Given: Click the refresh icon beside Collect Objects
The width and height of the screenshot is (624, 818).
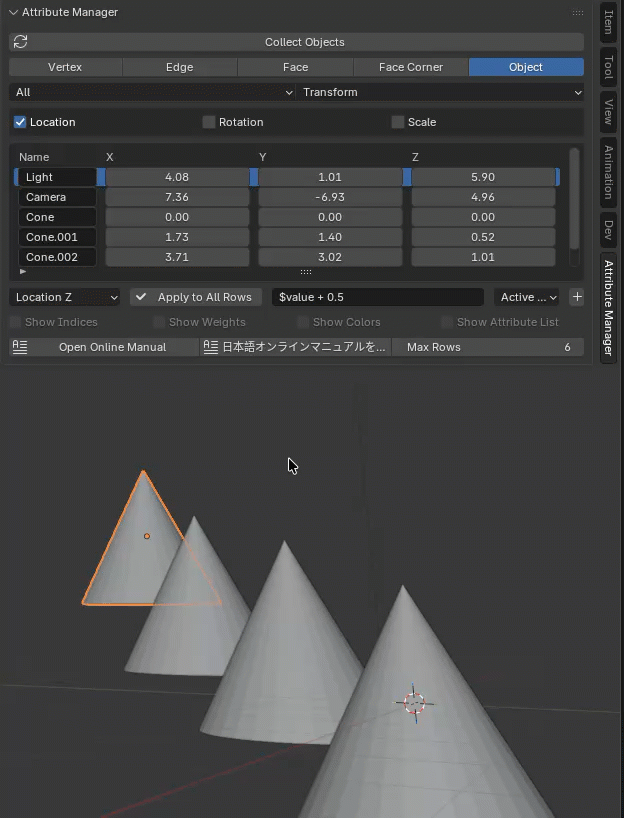Looking at the screenshot, I should pos(20,42).
